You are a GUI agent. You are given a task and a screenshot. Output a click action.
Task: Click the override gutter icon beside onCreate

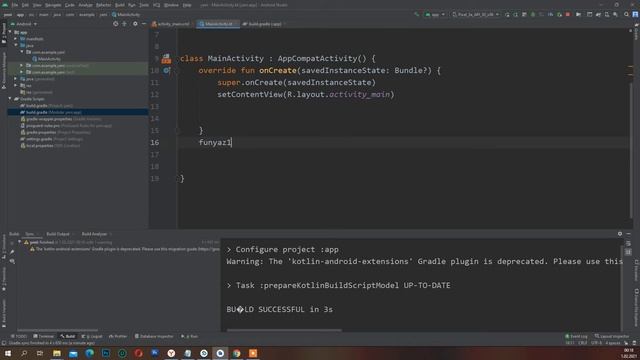click(166, 70)
